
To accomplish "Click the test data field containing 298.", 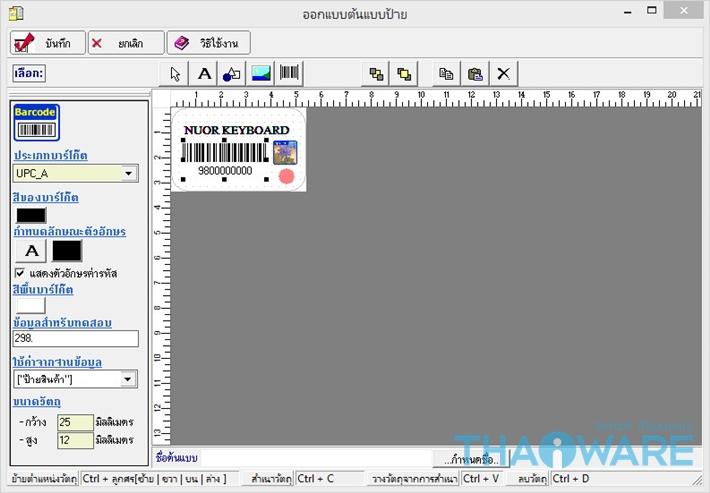I will coord(76,339).
